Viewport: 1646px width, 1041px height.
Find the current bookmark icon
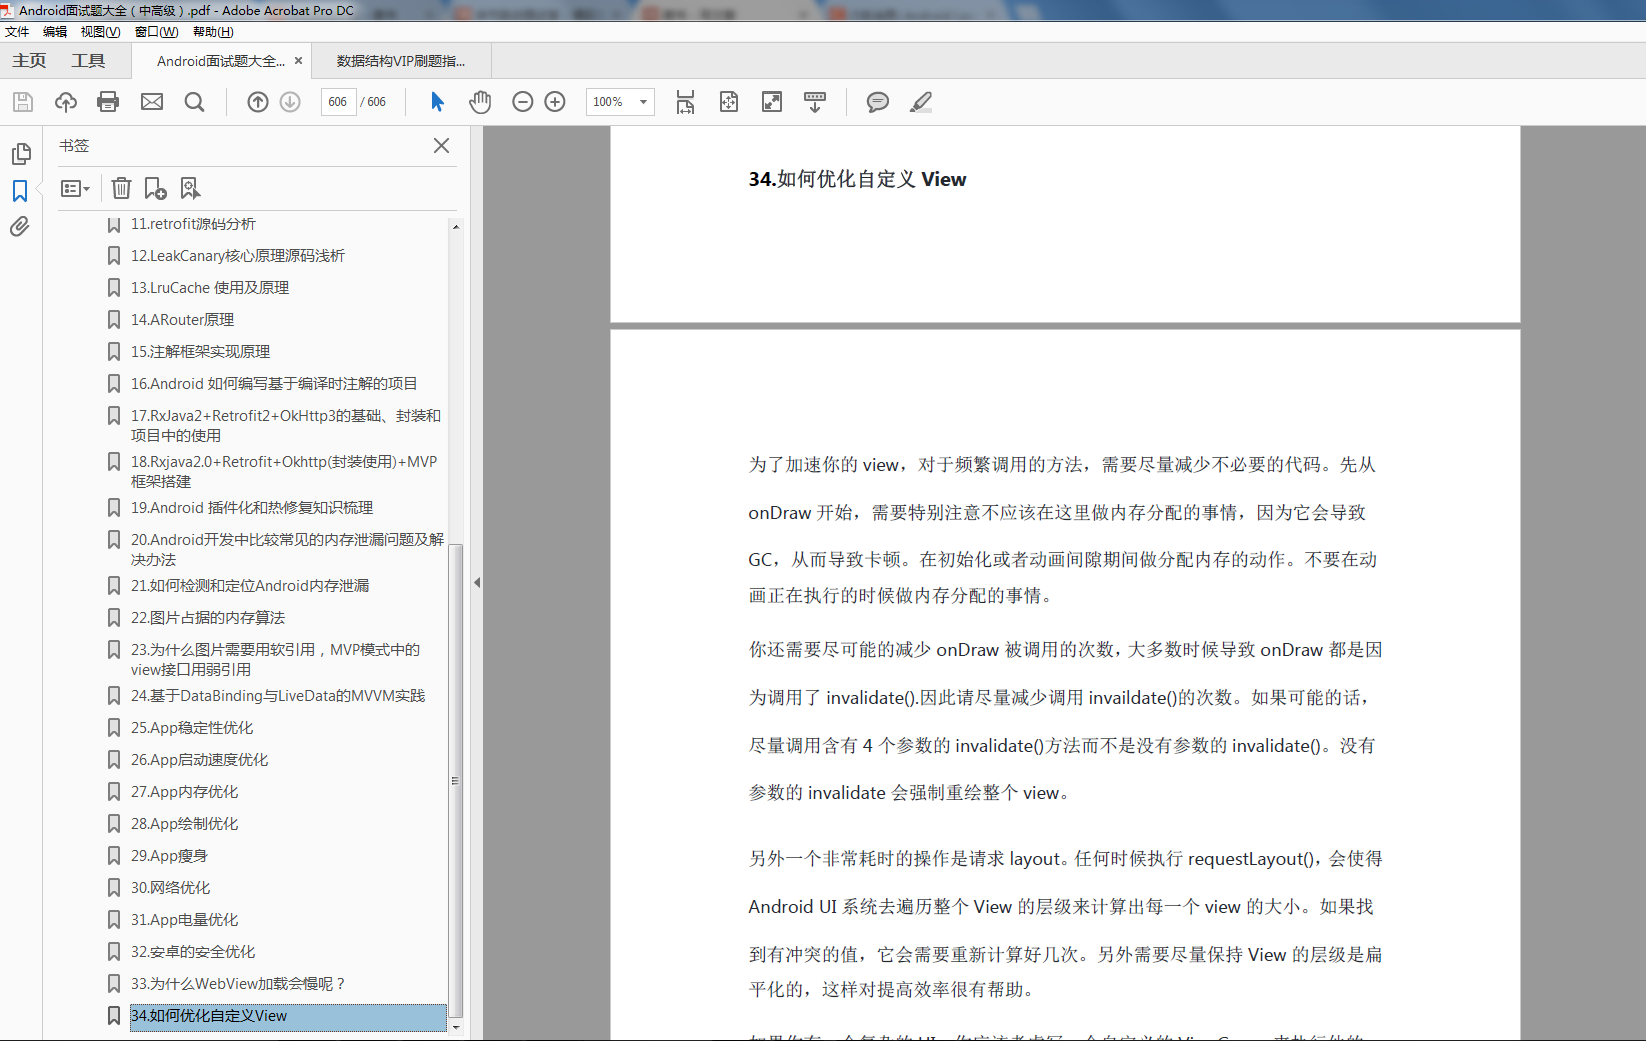point(190,188)
